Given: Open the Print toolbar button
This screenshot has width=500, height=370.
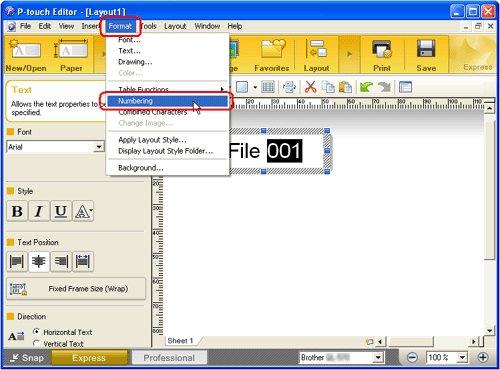Looking at the screenshot, I should pos(382,55).
